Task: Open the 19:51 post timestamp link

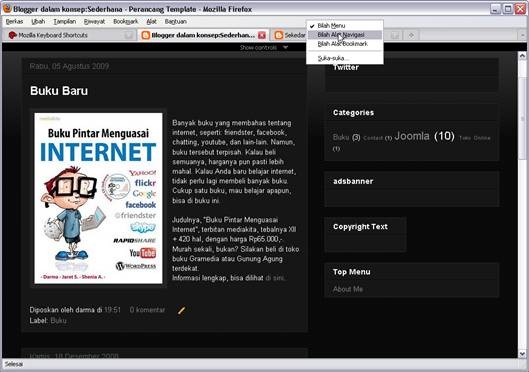Action: pos(112,310)
